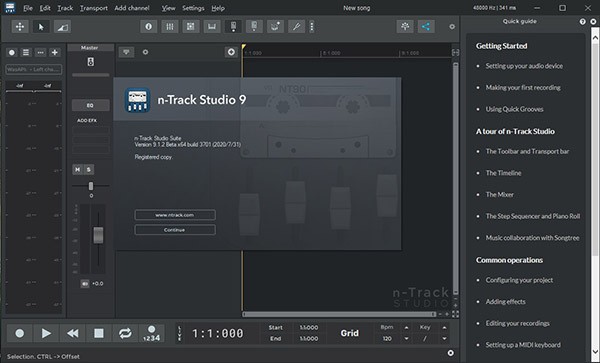Click the status bar circle icon
This screenshot has width=600, height=363.
click(451, 353)
